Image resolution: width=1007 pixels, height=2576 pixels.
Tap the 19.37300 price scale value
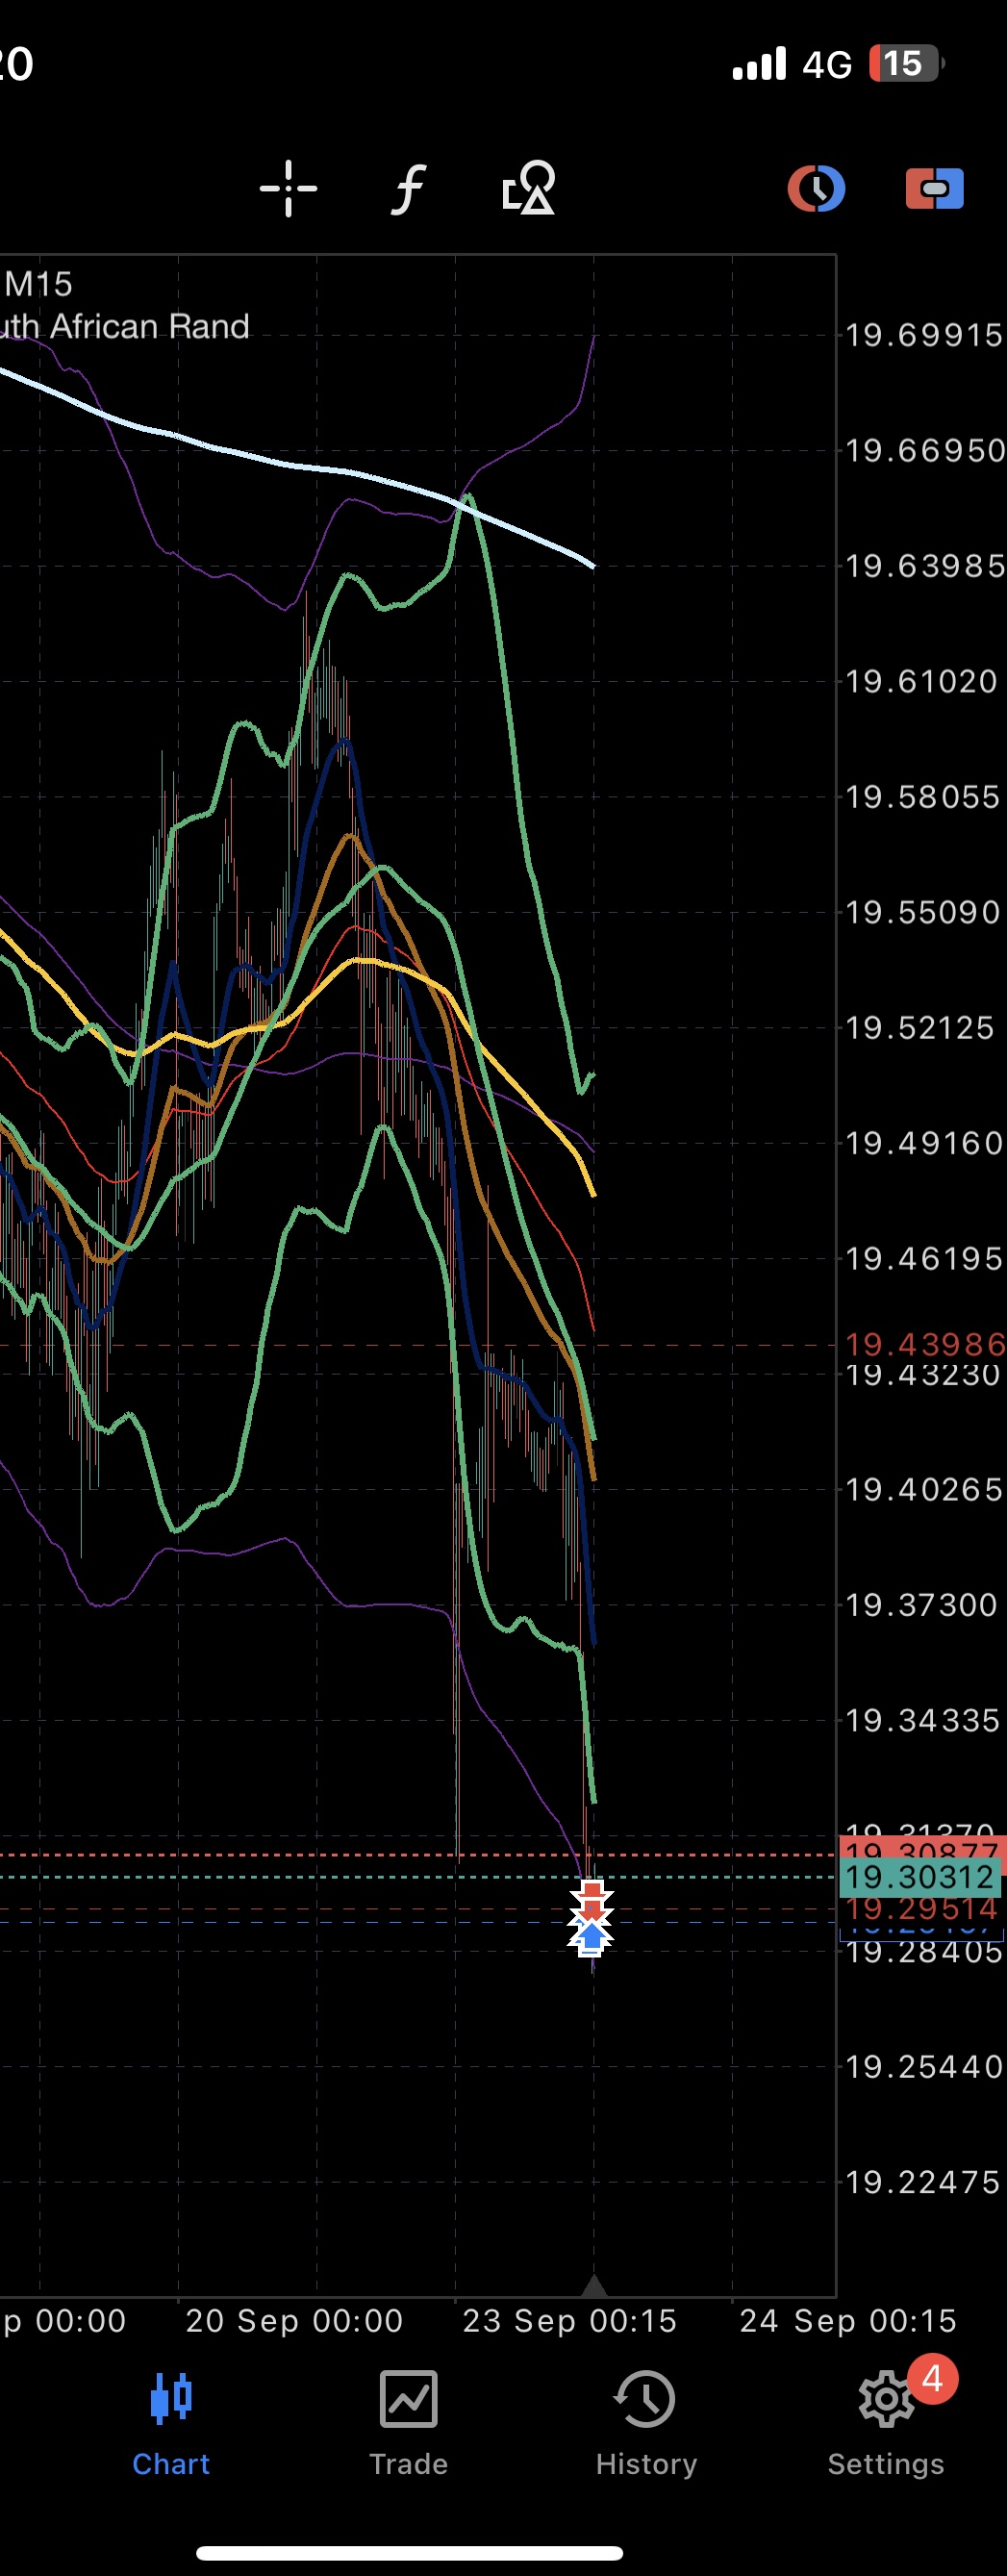[x=922, y=1605]
